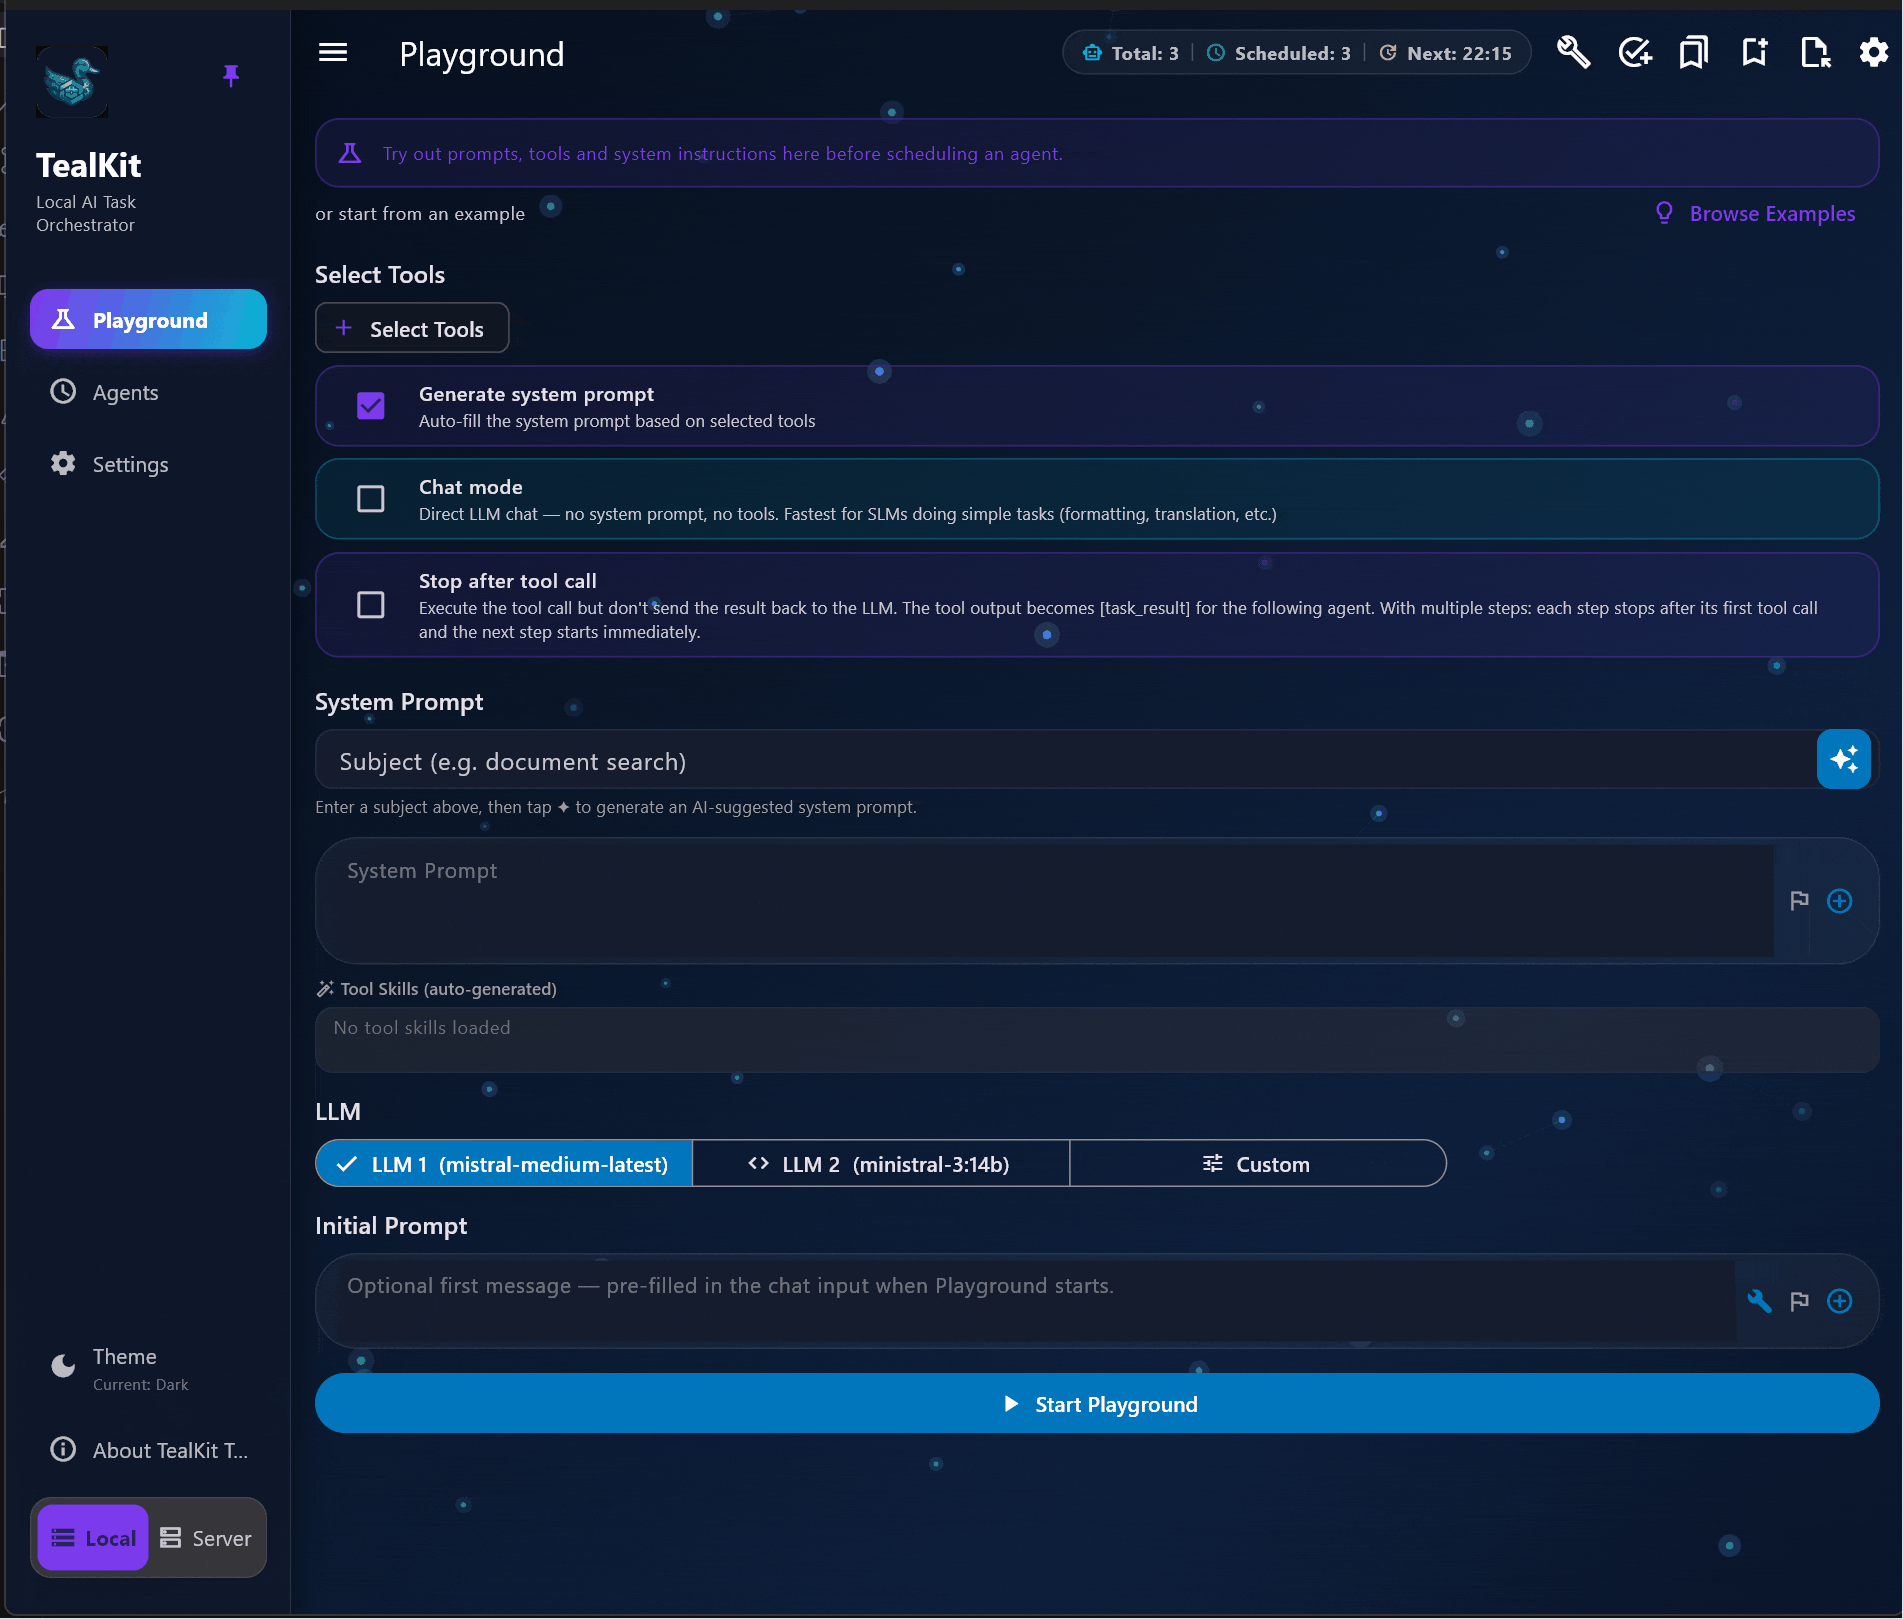Open settings via the top-right gear icon
The image size is (1903, 1619).
pyautogui.click(x=1873, y=52)
